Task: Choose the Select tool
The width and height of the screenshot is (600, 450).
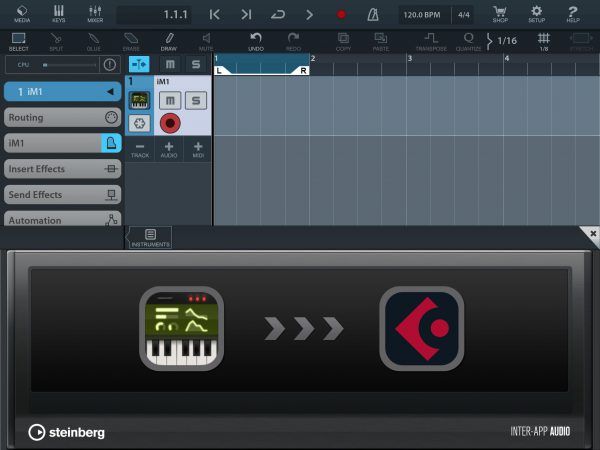Action: tap(18, 42)
